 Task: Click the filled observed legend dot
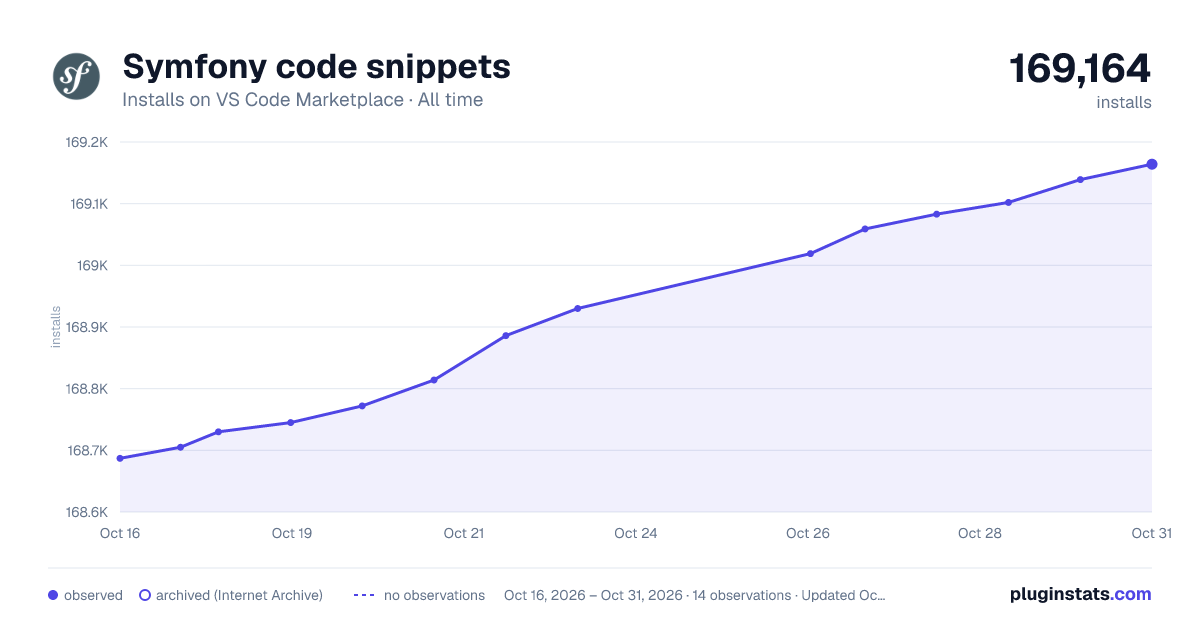click(x=53, y=595)
